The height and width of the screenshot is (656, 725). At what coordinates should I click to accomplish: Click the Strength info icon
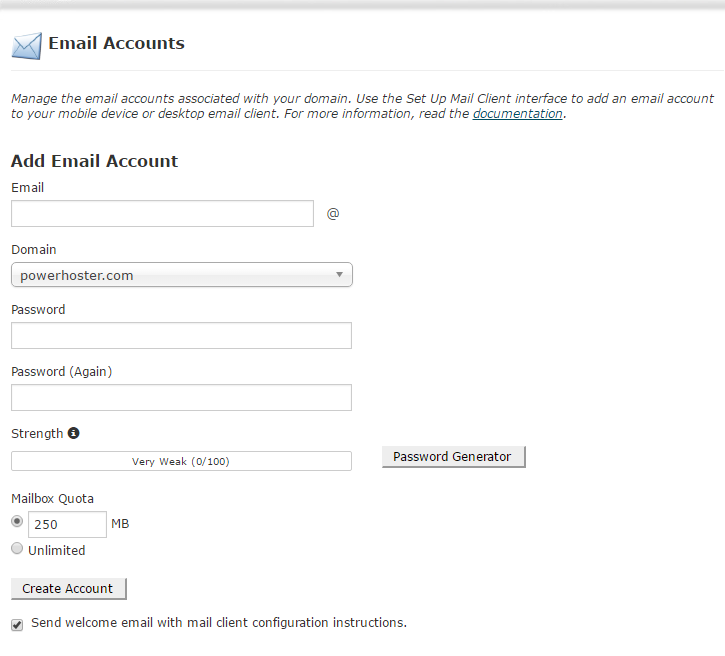pos(73,434)
